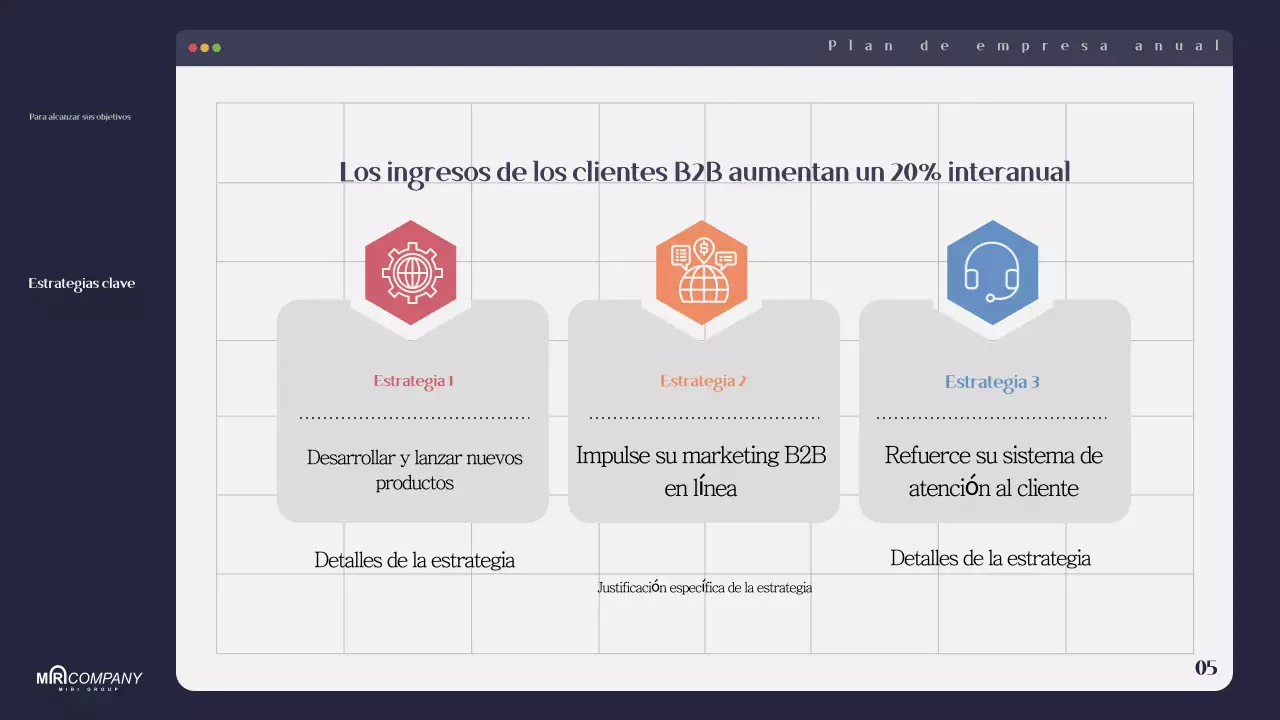This screenshot has height=720, width=1280.
Task: Click the Estrategia 1 heading
Action: pos(413,380)
